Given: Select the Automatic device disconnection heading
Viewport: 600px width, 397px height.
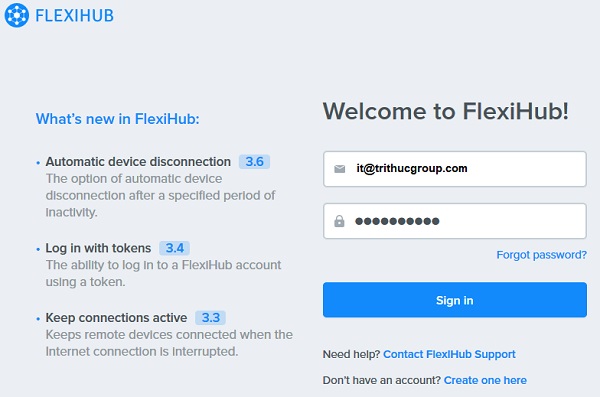Looking at the screenshot, I should coord(138,162).
